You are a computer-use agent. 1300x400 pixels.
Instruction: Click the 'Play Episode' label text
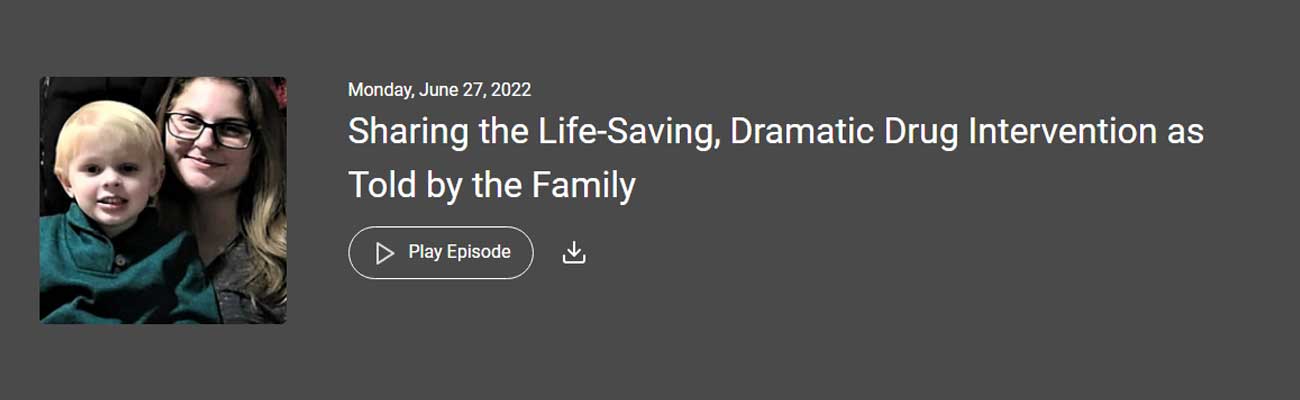coord(459,252)
